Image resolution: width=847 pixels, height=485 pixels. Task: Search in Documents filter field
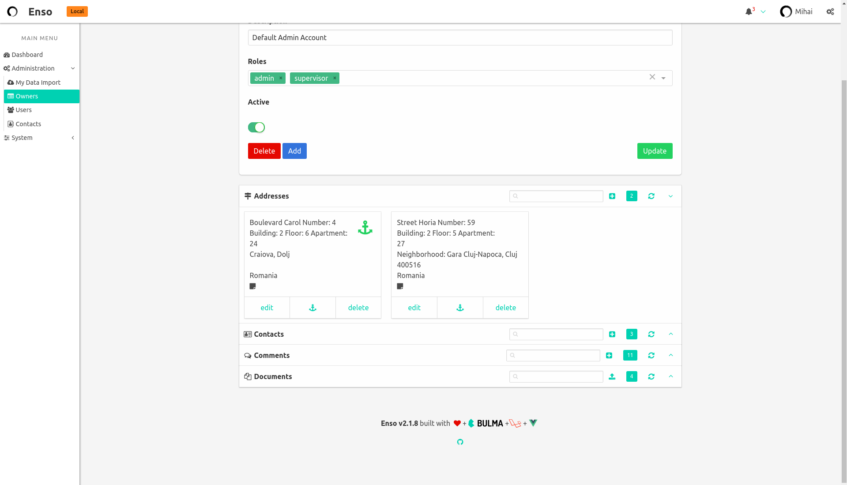coord(556,376)
